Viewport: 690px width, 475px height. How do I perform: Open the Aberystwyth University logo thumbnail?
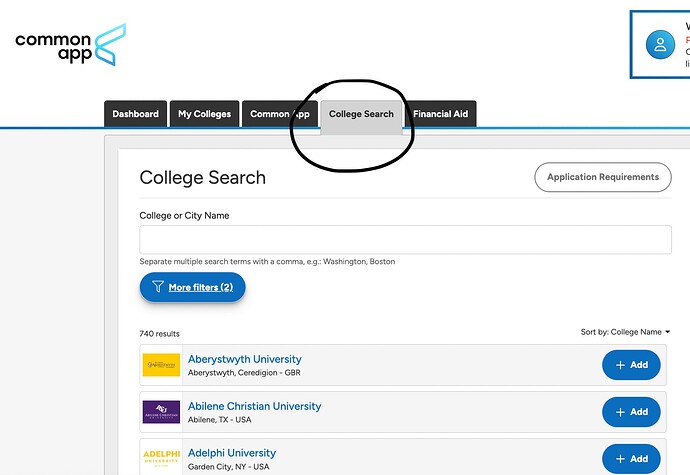(x=161, y=365)
